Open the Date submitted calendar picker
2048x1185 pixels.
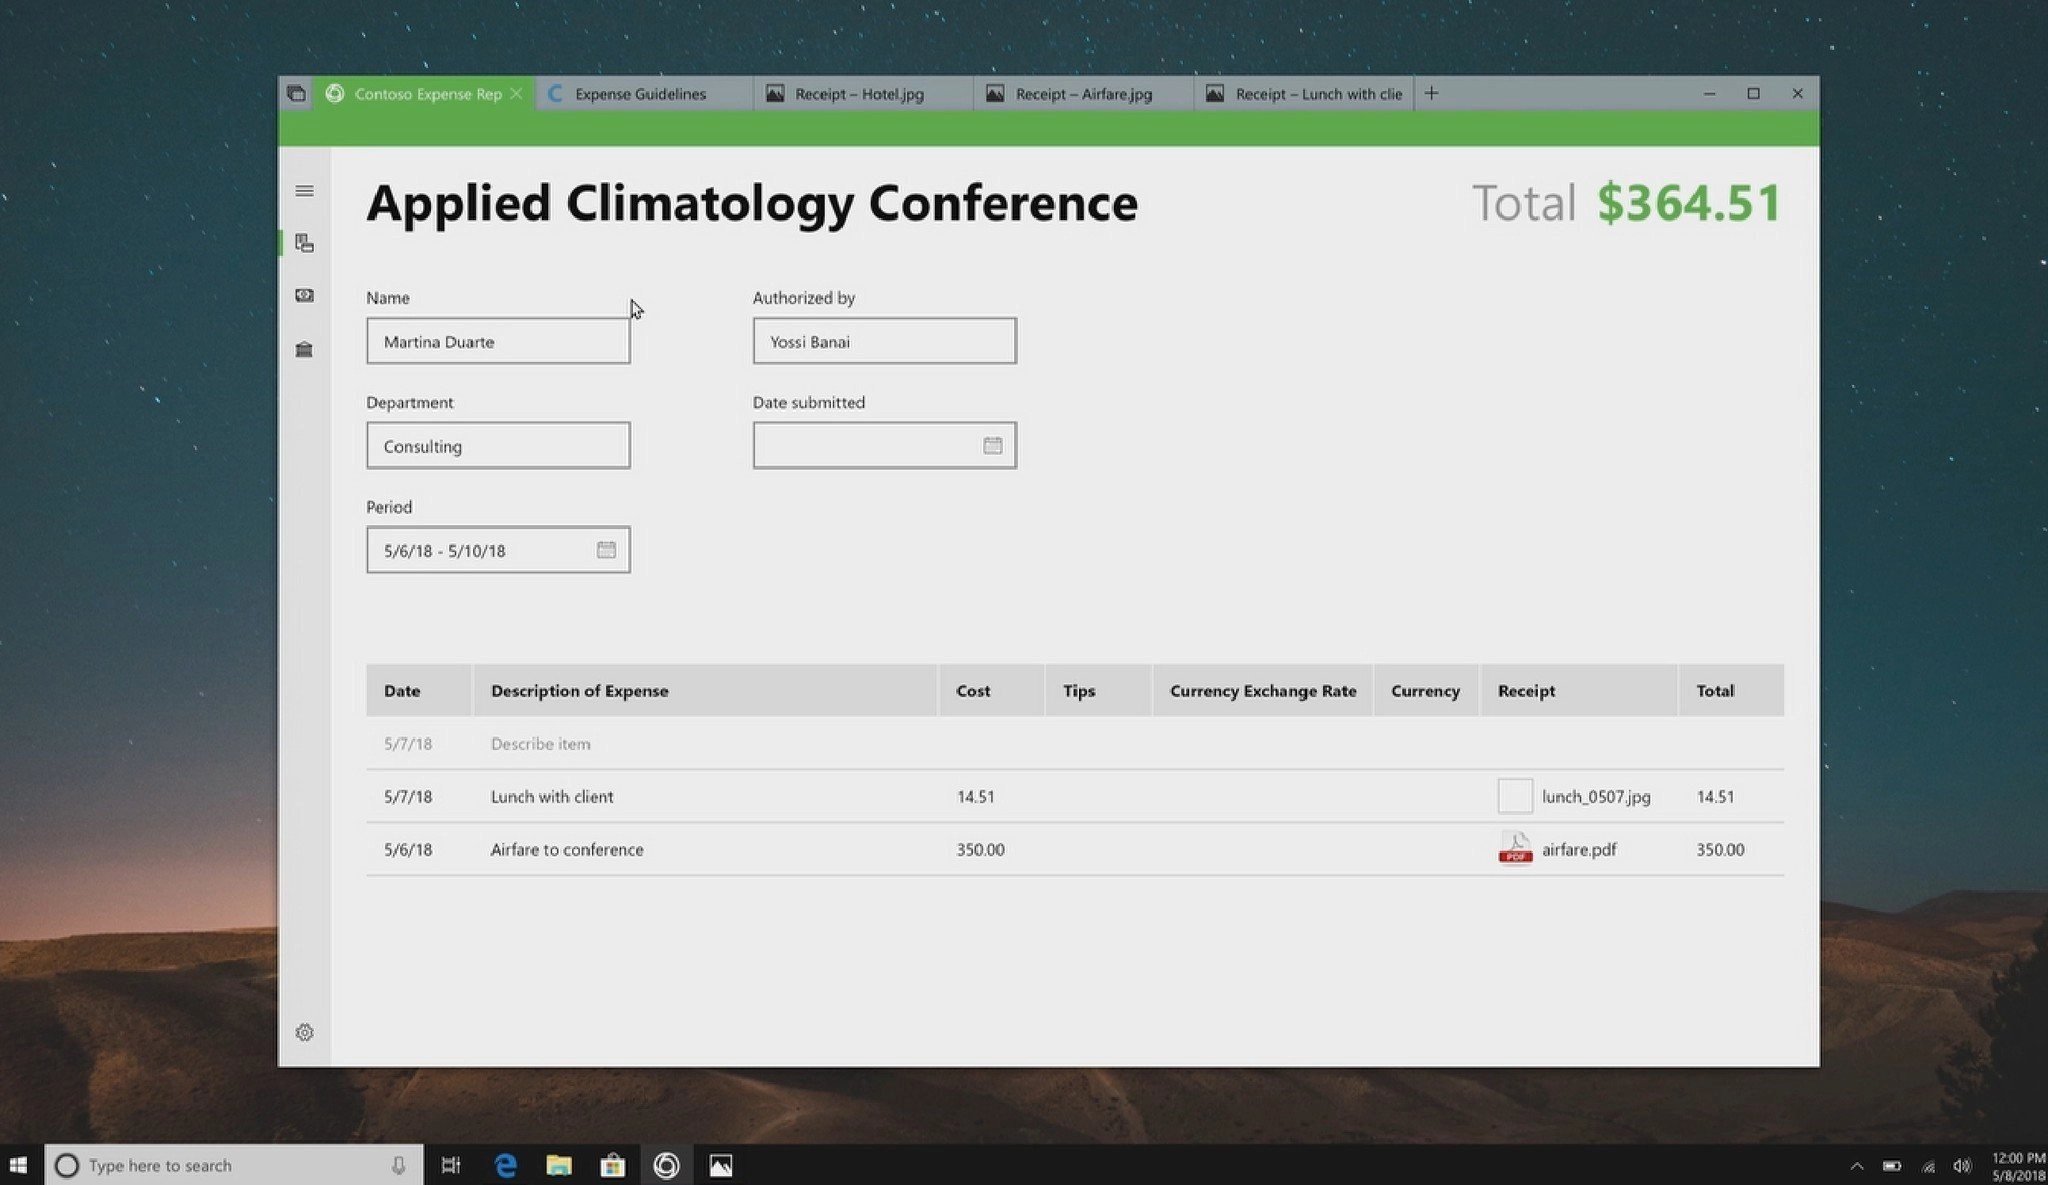tap(992, 446)
